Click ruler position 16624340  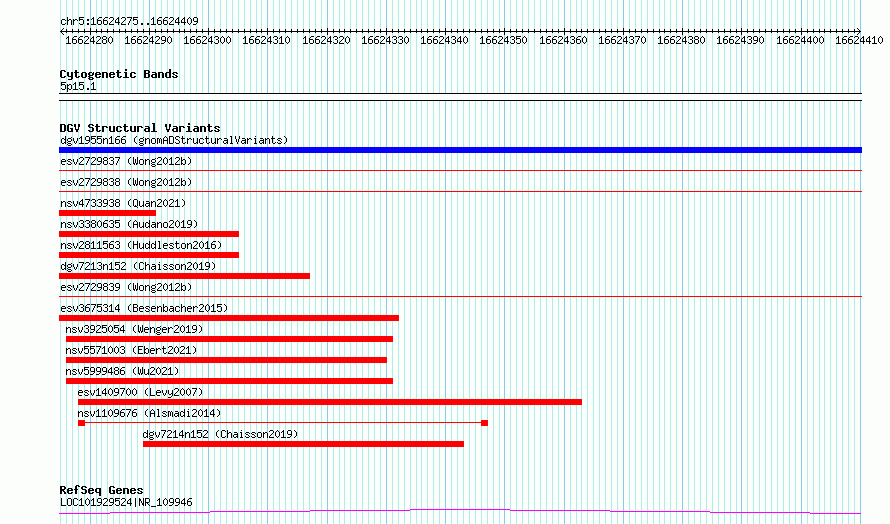[x=444, y=40]
